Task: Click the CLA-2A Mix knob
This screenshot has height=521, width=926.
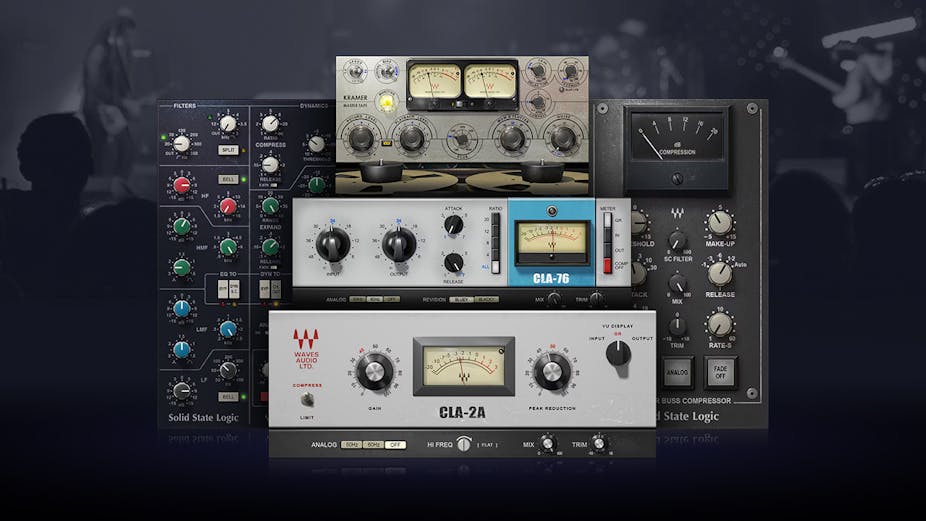Action: click(x=547, y=443)
